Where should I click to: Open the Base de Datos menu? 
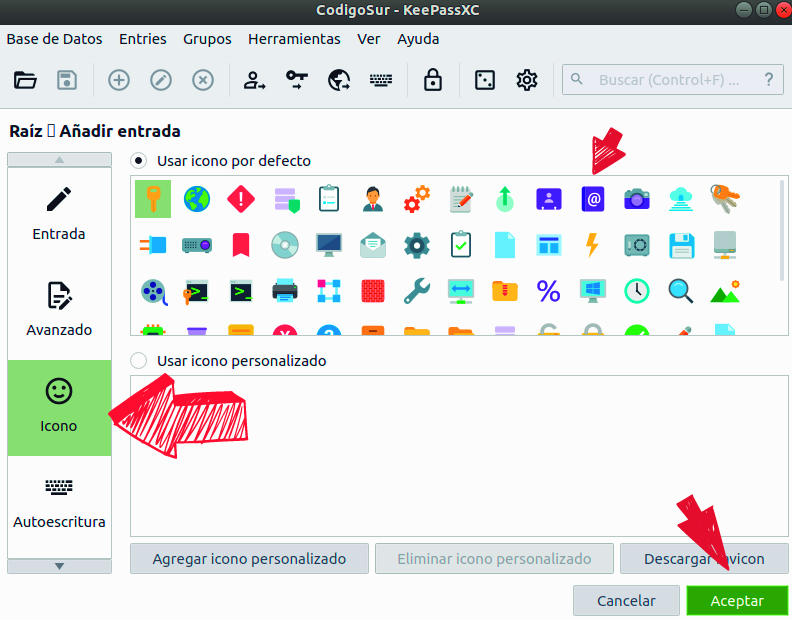click(x=55, y=39)
